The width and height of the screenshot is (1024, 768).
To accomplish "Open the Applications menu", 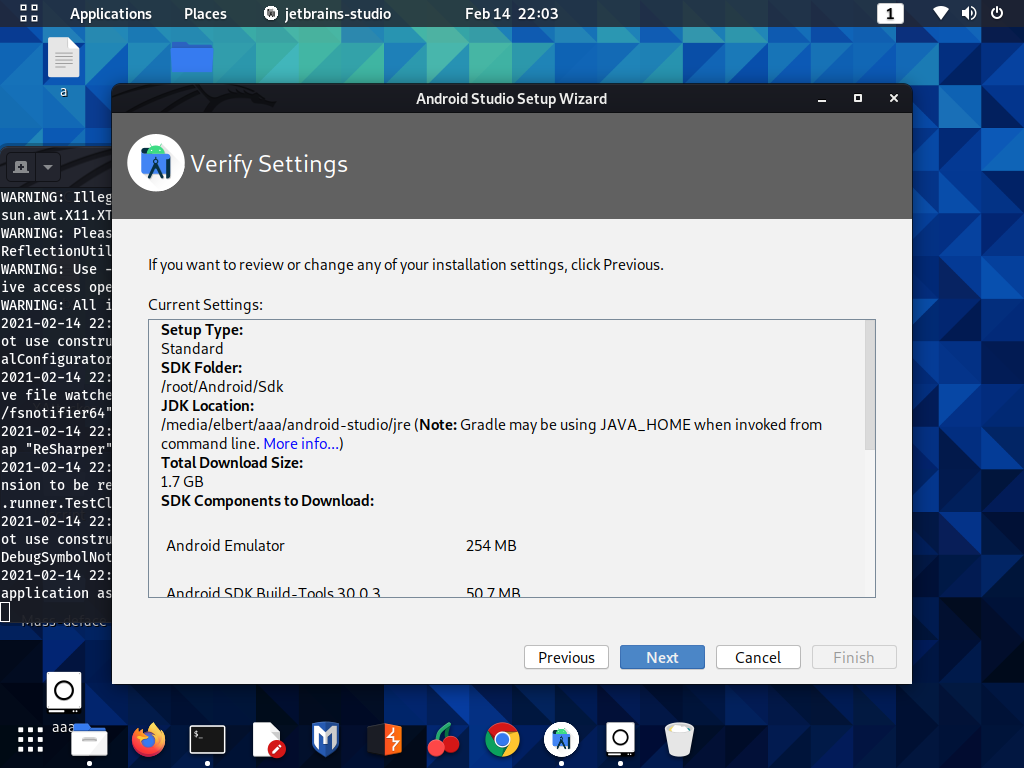I will 110,14.
